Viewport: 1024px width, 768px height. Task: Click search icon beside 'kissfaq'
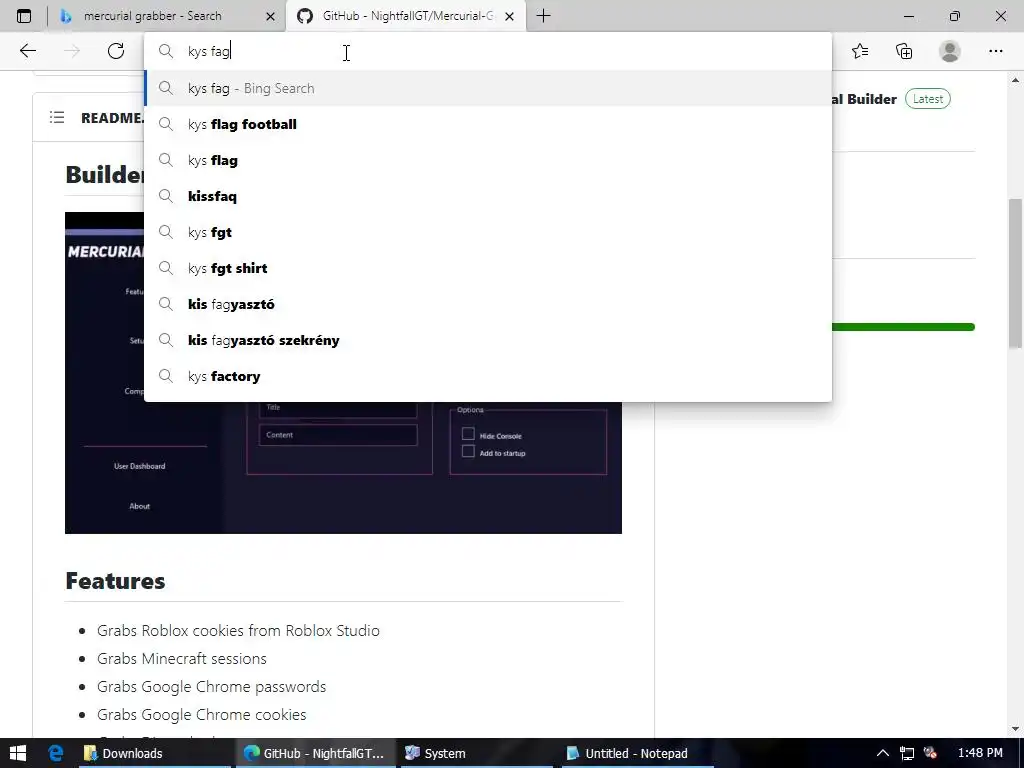(166, 196)
